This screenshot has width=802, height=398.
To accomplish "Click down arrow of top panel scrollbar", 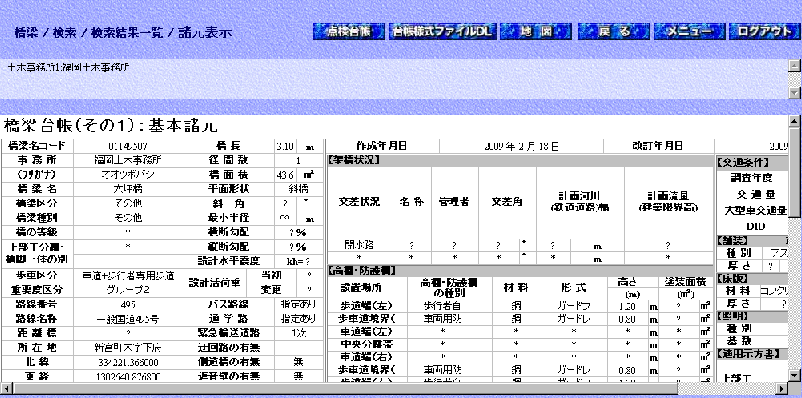I will coord(794,93).
